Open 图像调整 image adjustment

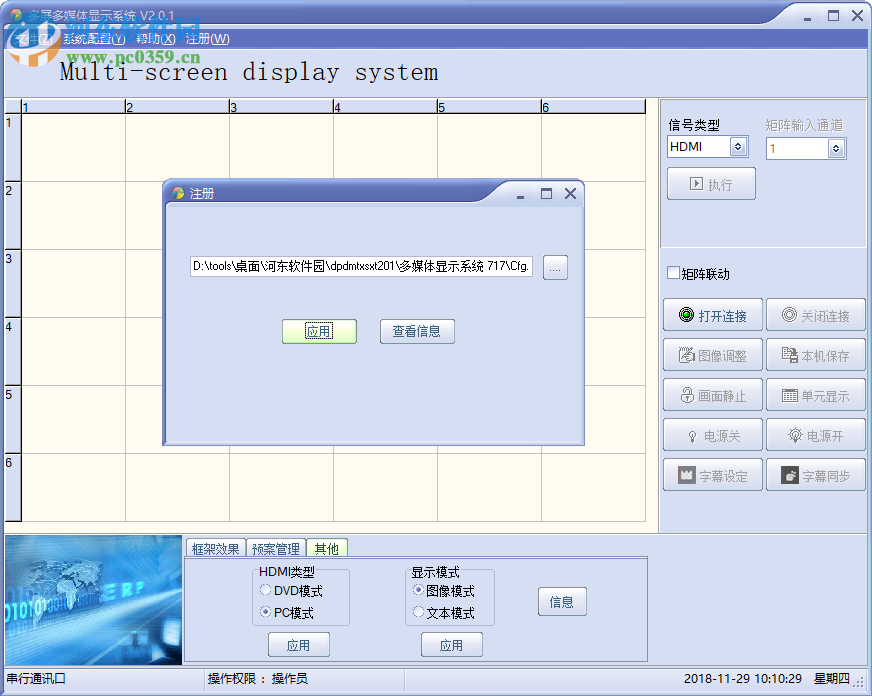click(x=712, y=355)
